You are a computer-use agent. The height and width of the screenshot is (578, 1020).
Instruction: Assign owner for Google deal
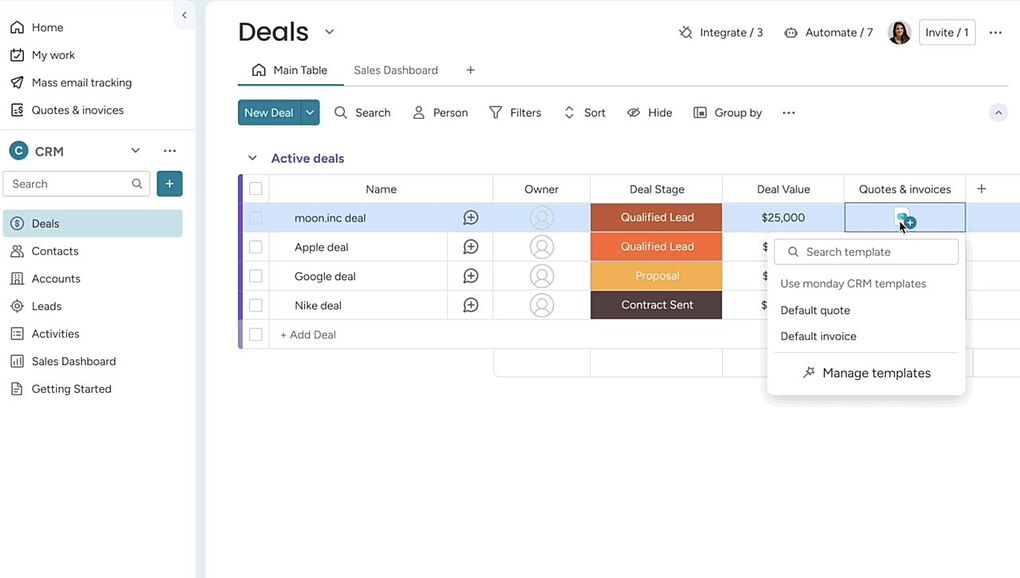coord(541,276)
